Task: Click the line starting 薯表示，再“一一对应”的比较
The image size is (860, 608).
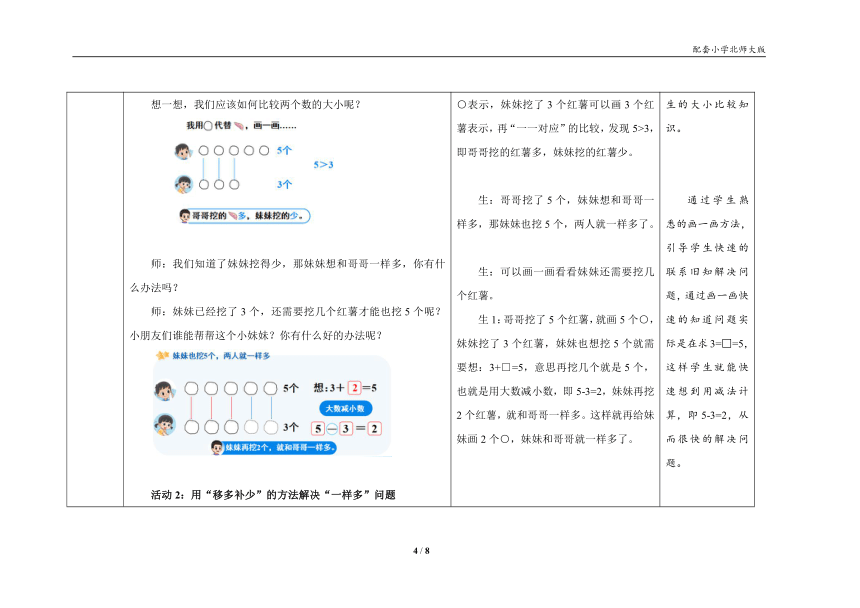Action: tap(556, 128)
